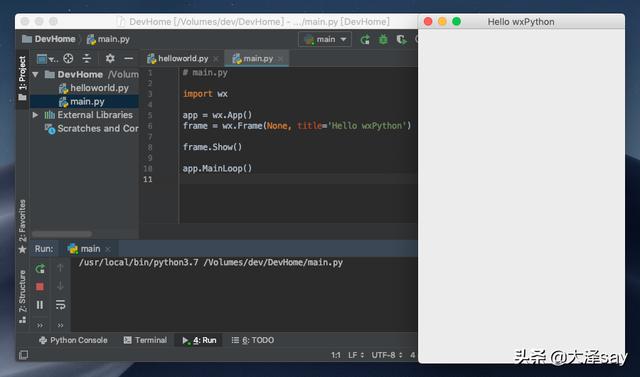Hide the Project panel with the minus icon
Image resolution: width=640 pixels, height=377 pixels.
pos(129,59)
